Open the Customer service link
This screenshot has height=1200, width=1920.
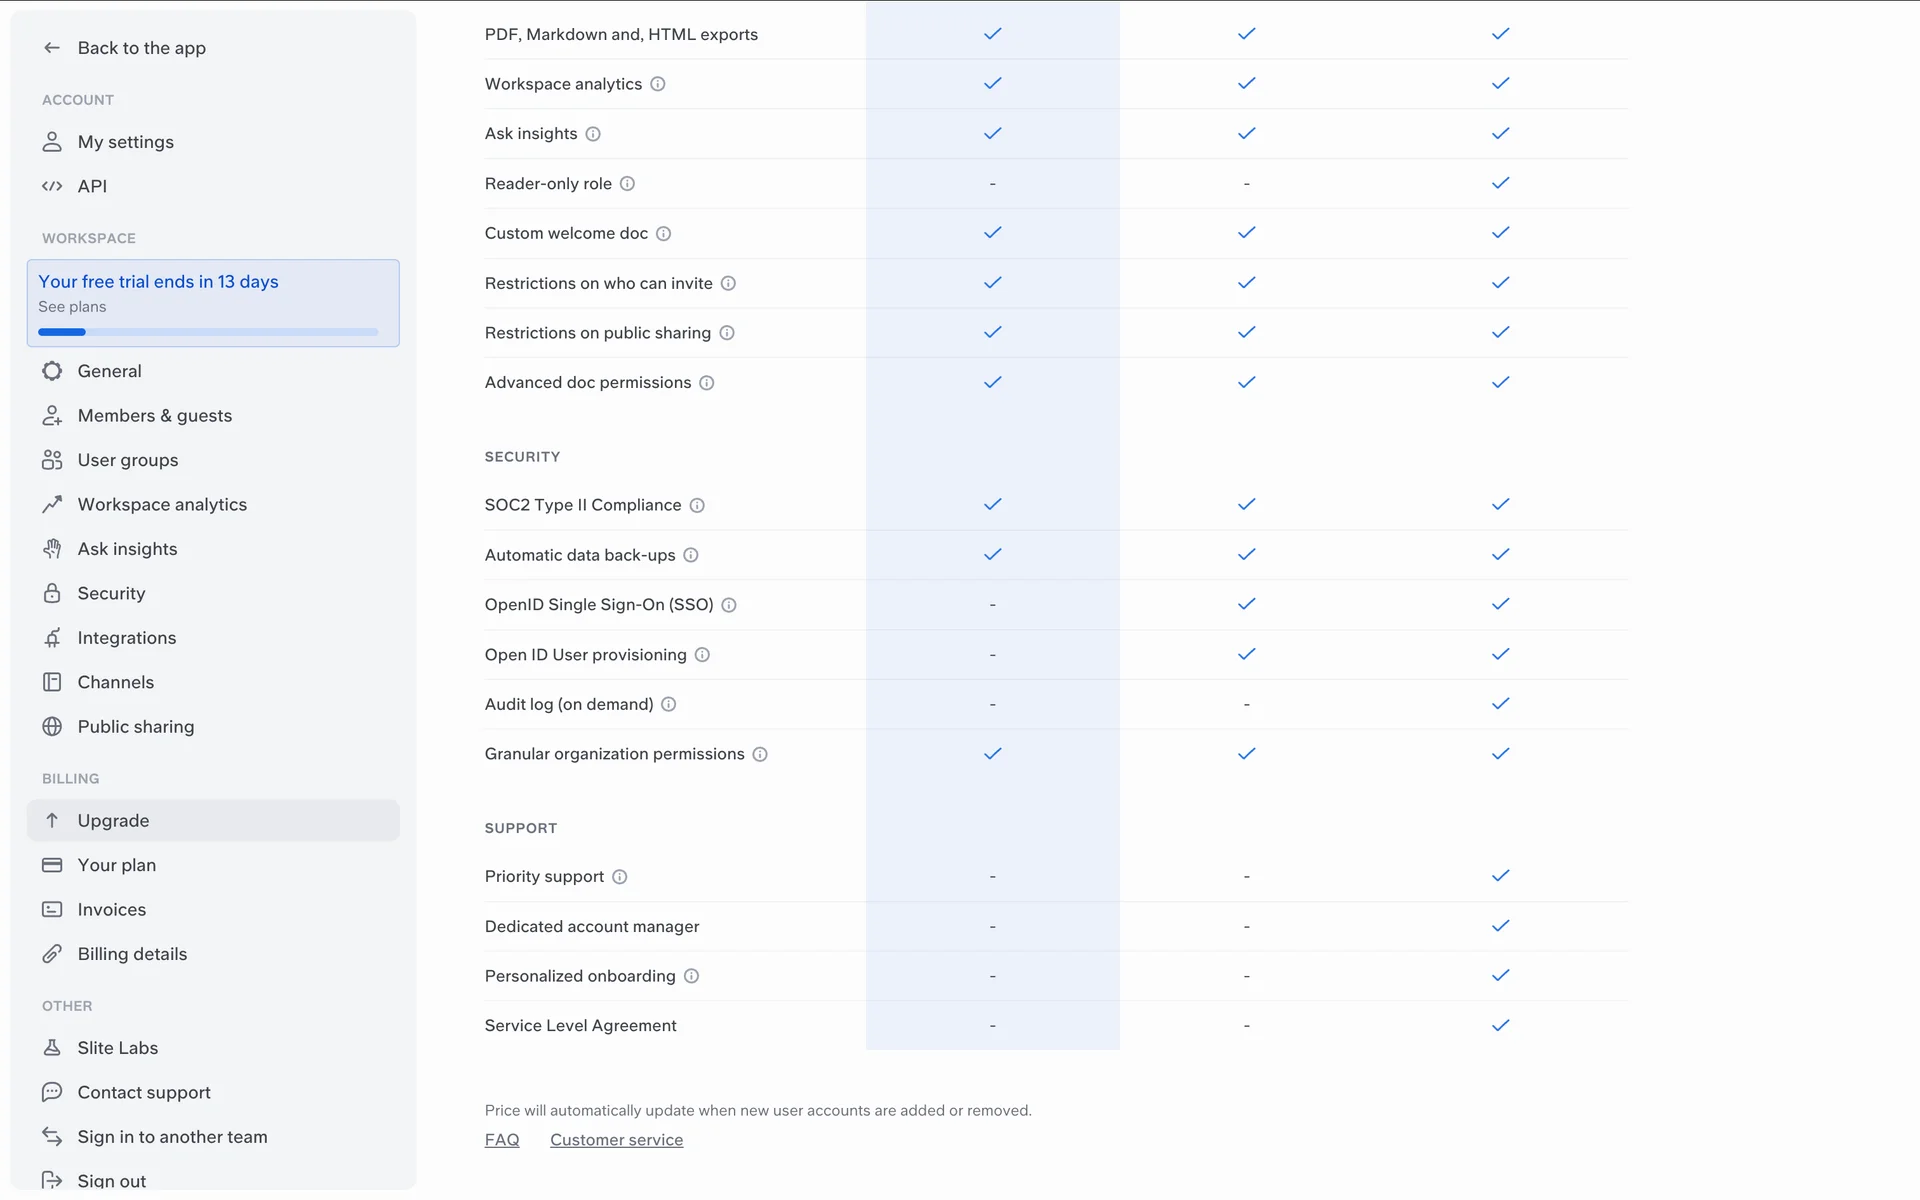616,1140
